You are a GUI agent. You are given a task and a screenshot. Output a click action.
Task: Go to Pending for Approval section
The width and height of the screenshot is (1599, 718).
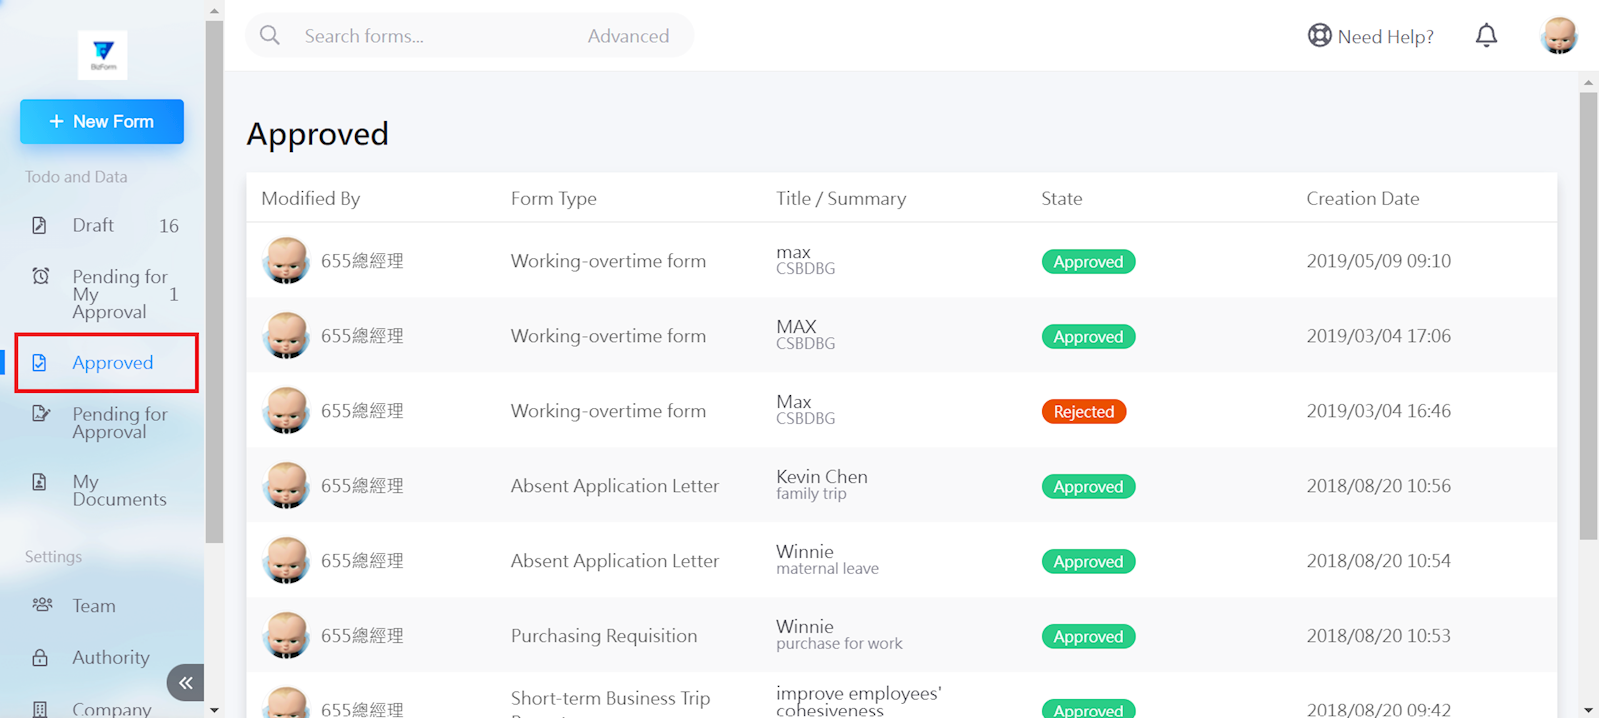pos(119,423)
